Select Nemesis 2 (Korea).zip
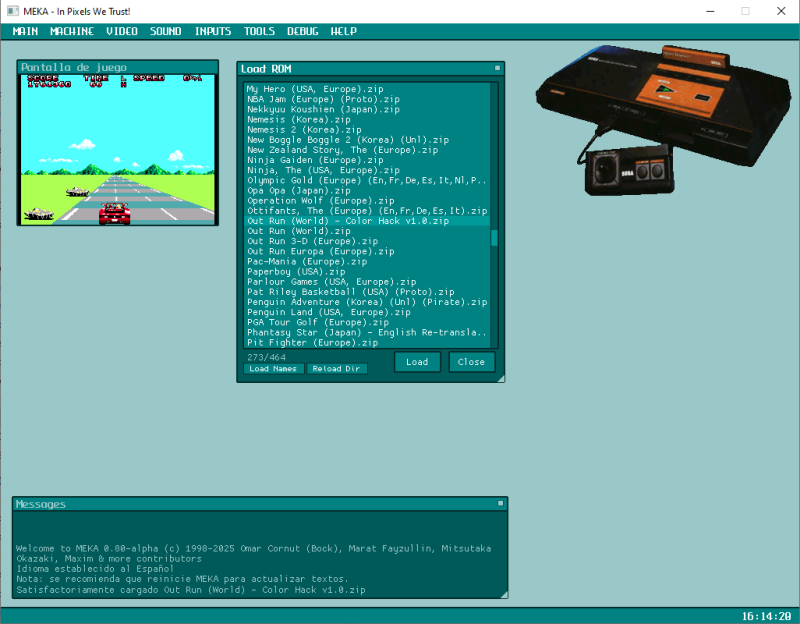 367,130
